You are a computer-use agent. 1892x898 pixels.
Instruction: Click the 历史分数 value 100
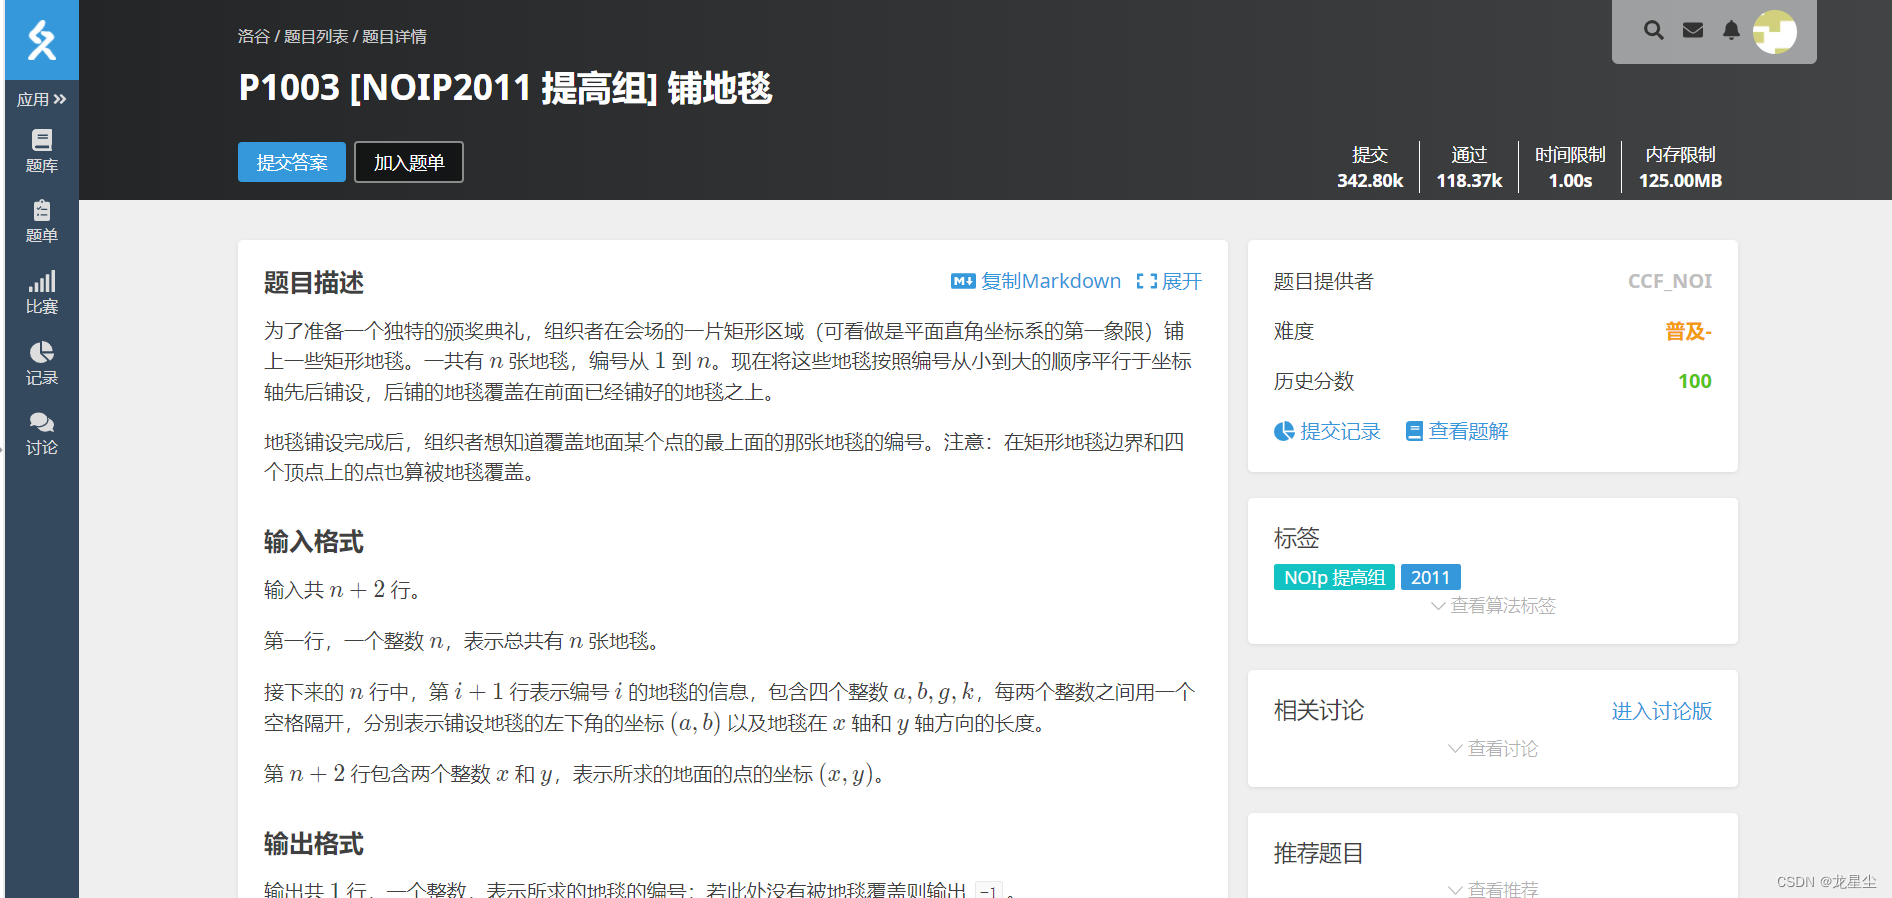pyautogui.click(x=1694, y=381)
